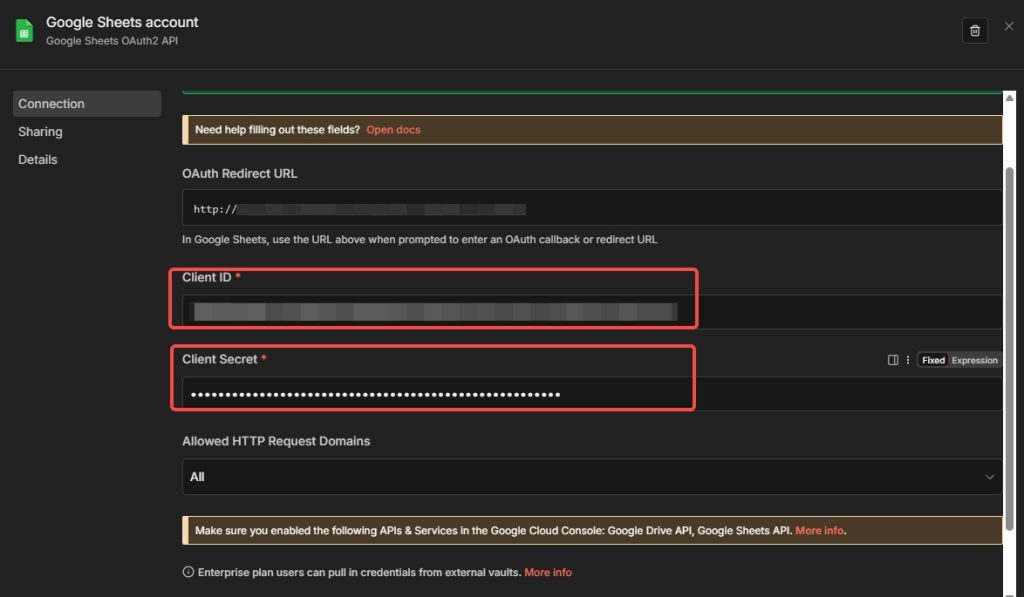The height and width of the screenshot is (597, 1024).
Task: Click into the Client ID input field
Action: [x=590, y=312]
